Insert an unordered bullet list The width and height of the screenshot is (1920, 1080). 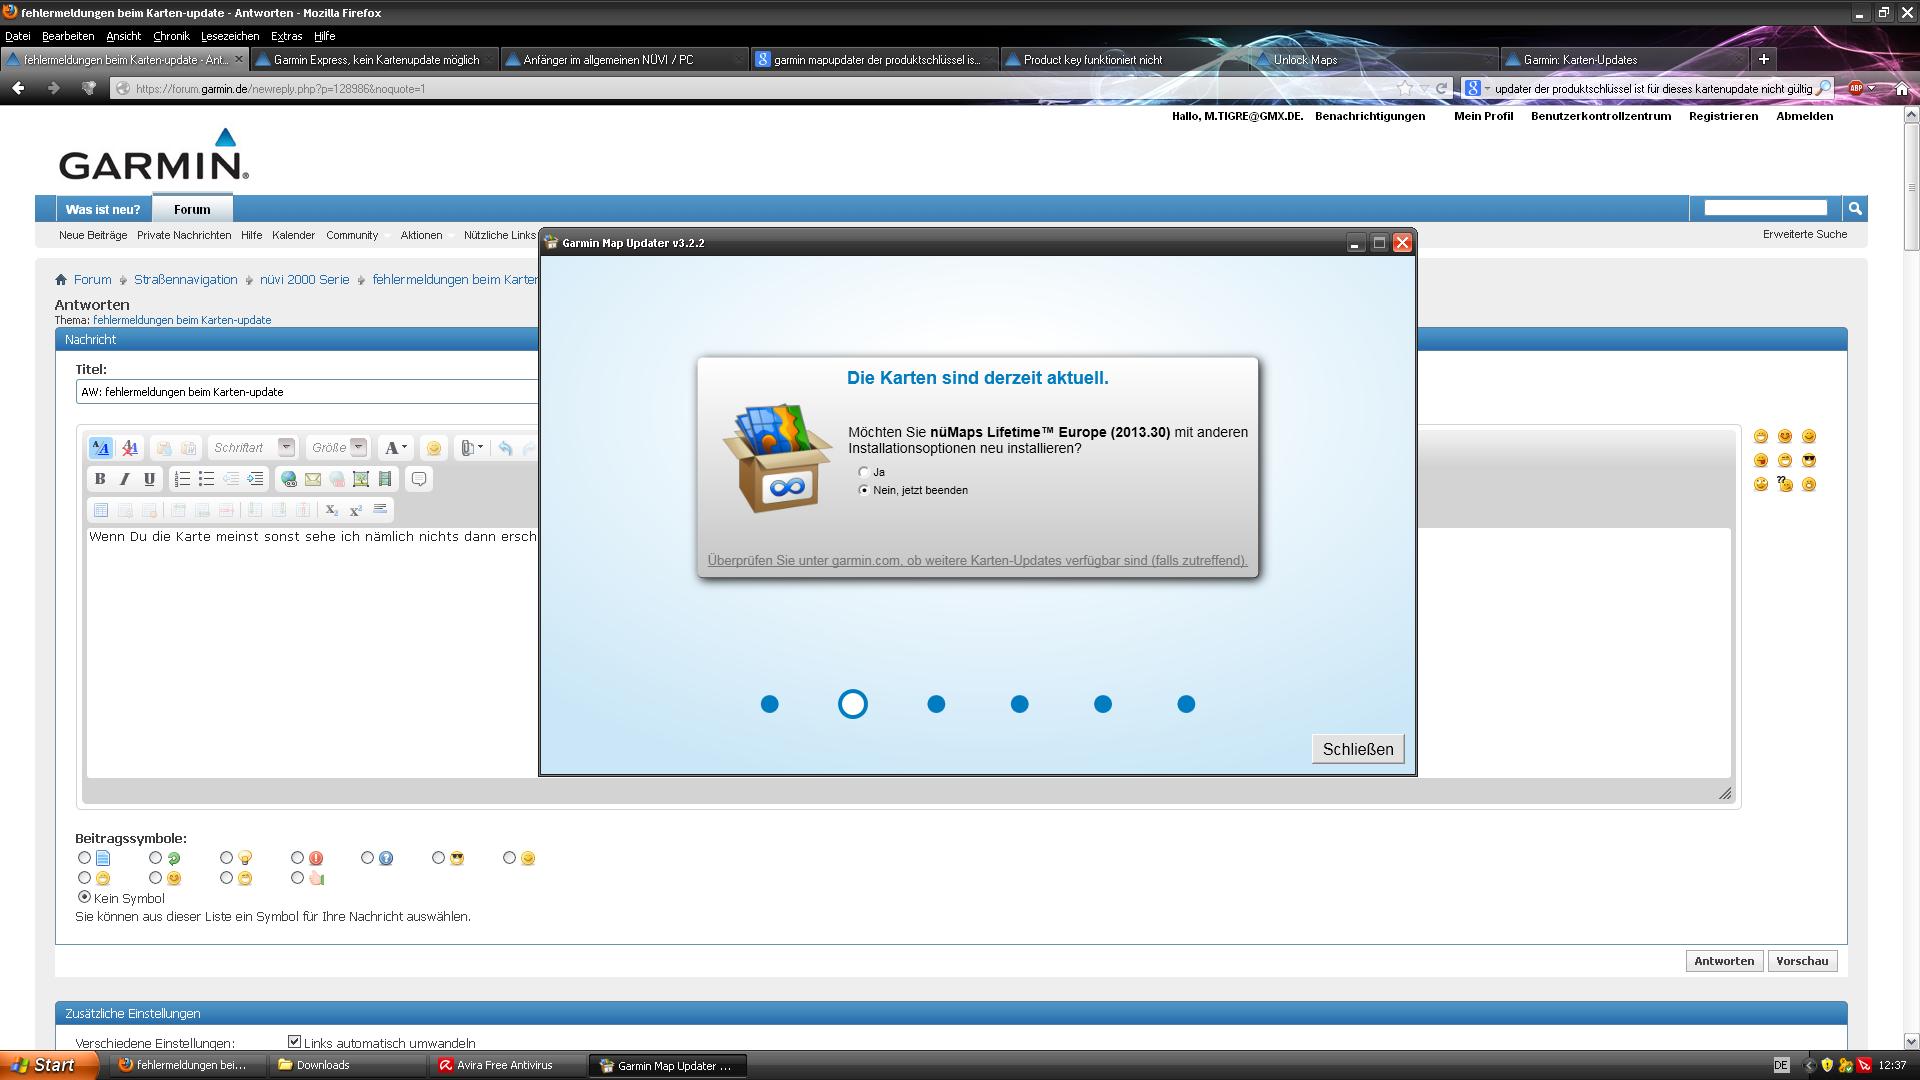tap(206, 479)
